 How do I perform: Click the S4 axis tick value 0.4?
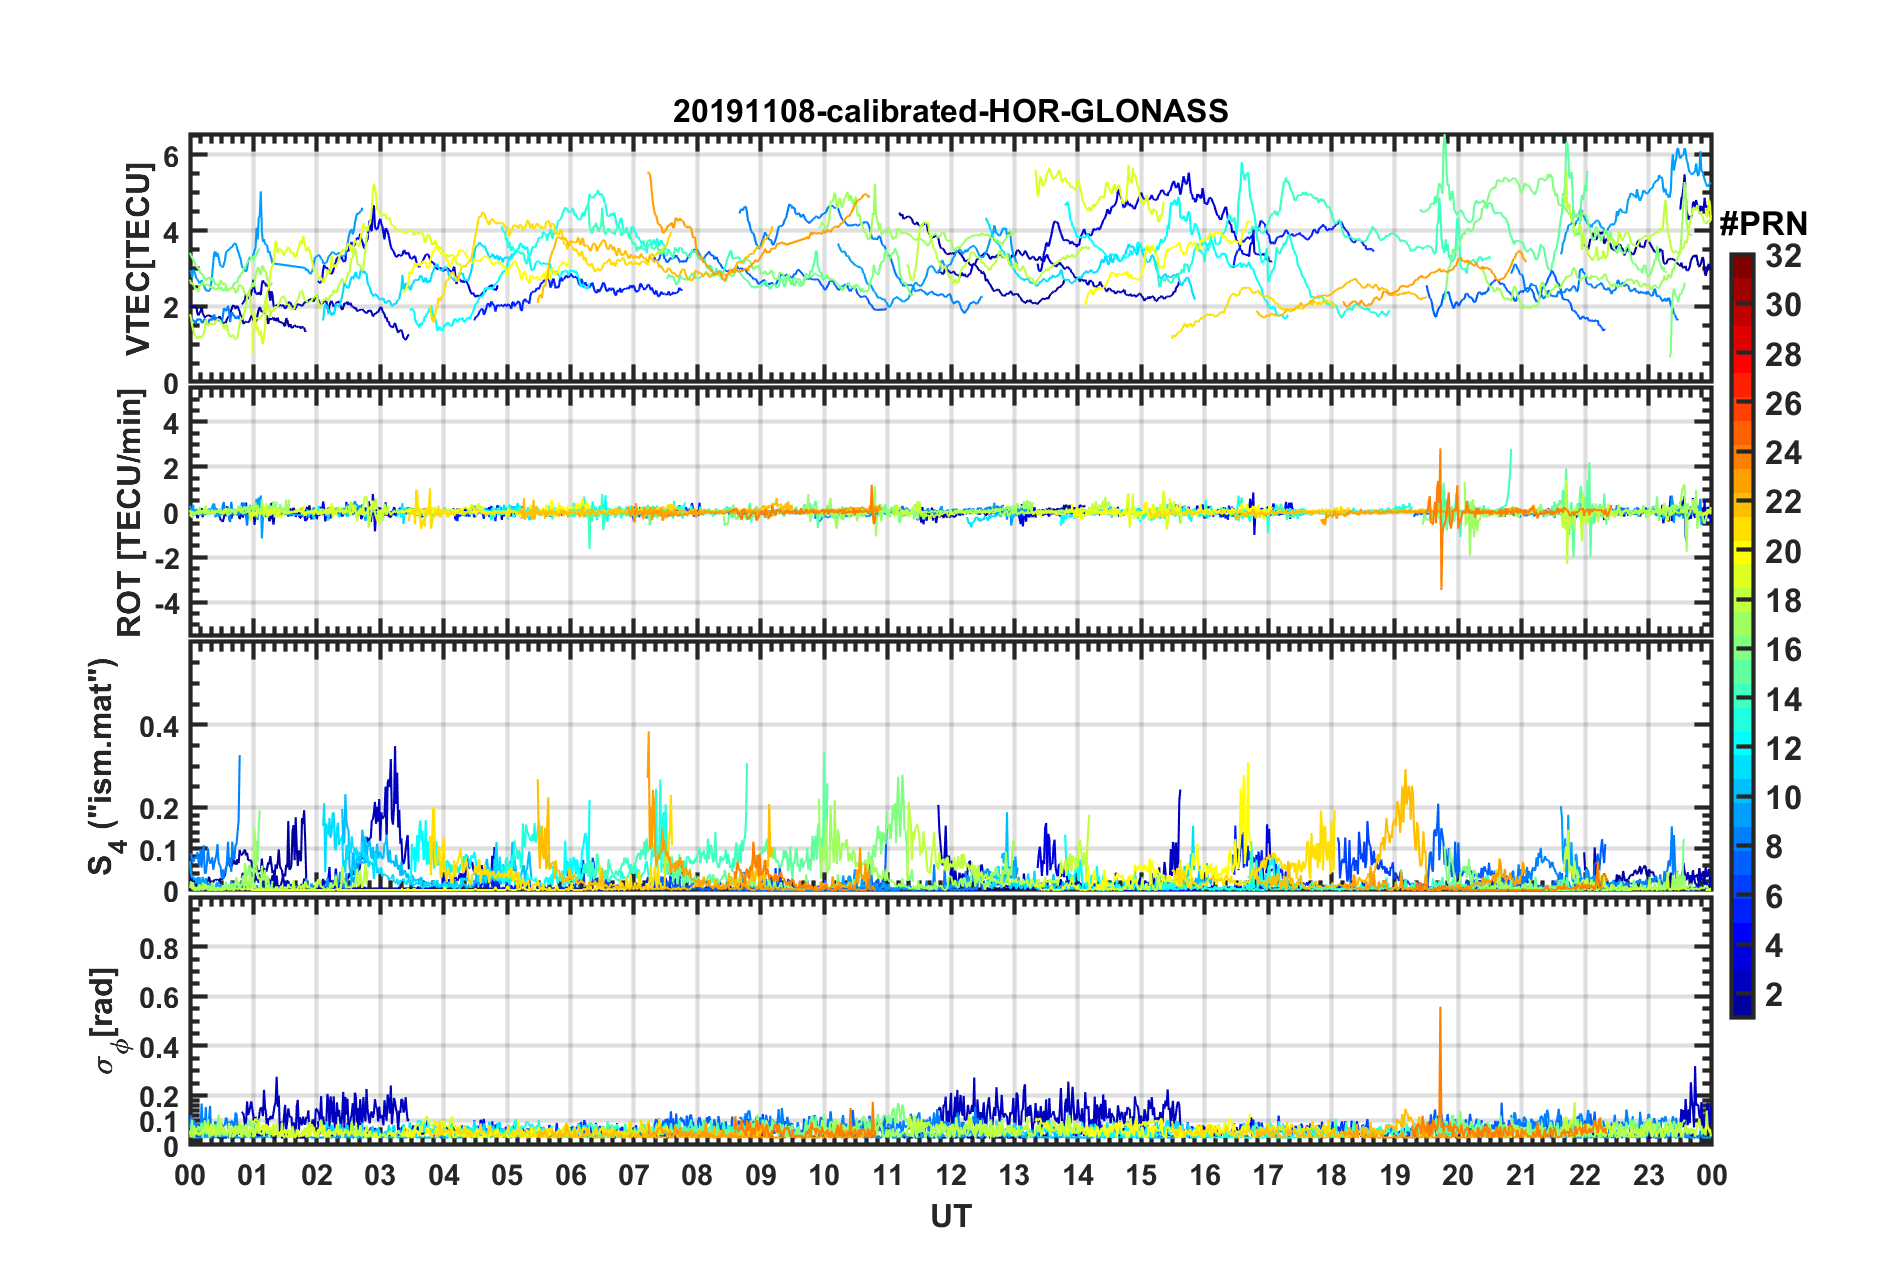[159, 726]
